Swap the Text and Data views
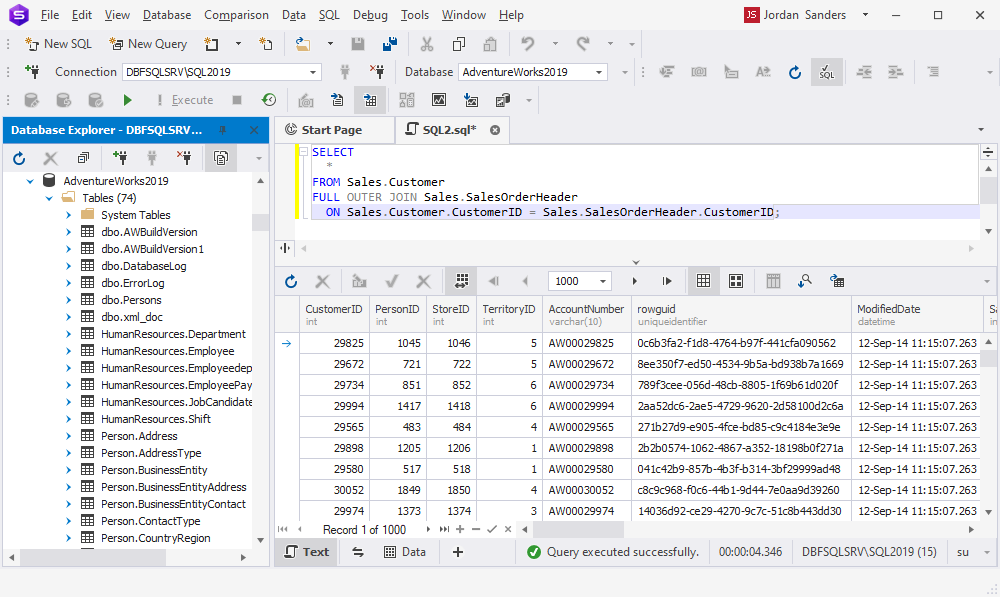 click(x=358, y=552)
